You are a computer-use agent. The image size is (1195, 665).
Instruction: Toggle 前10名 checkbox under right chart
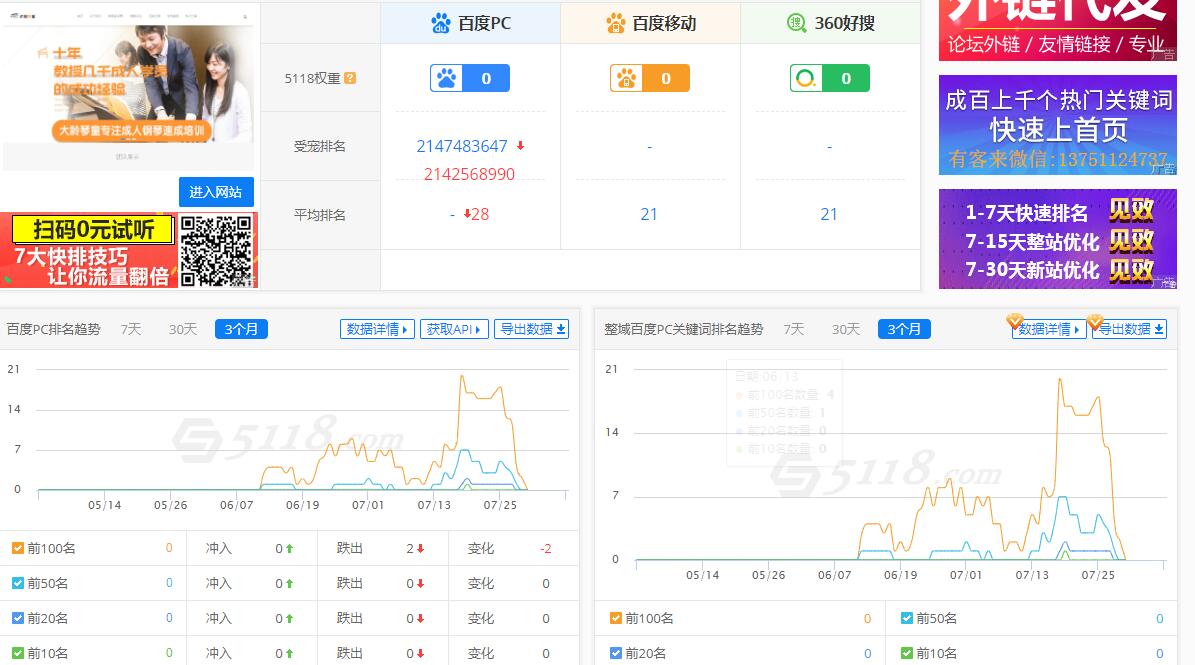907,653
